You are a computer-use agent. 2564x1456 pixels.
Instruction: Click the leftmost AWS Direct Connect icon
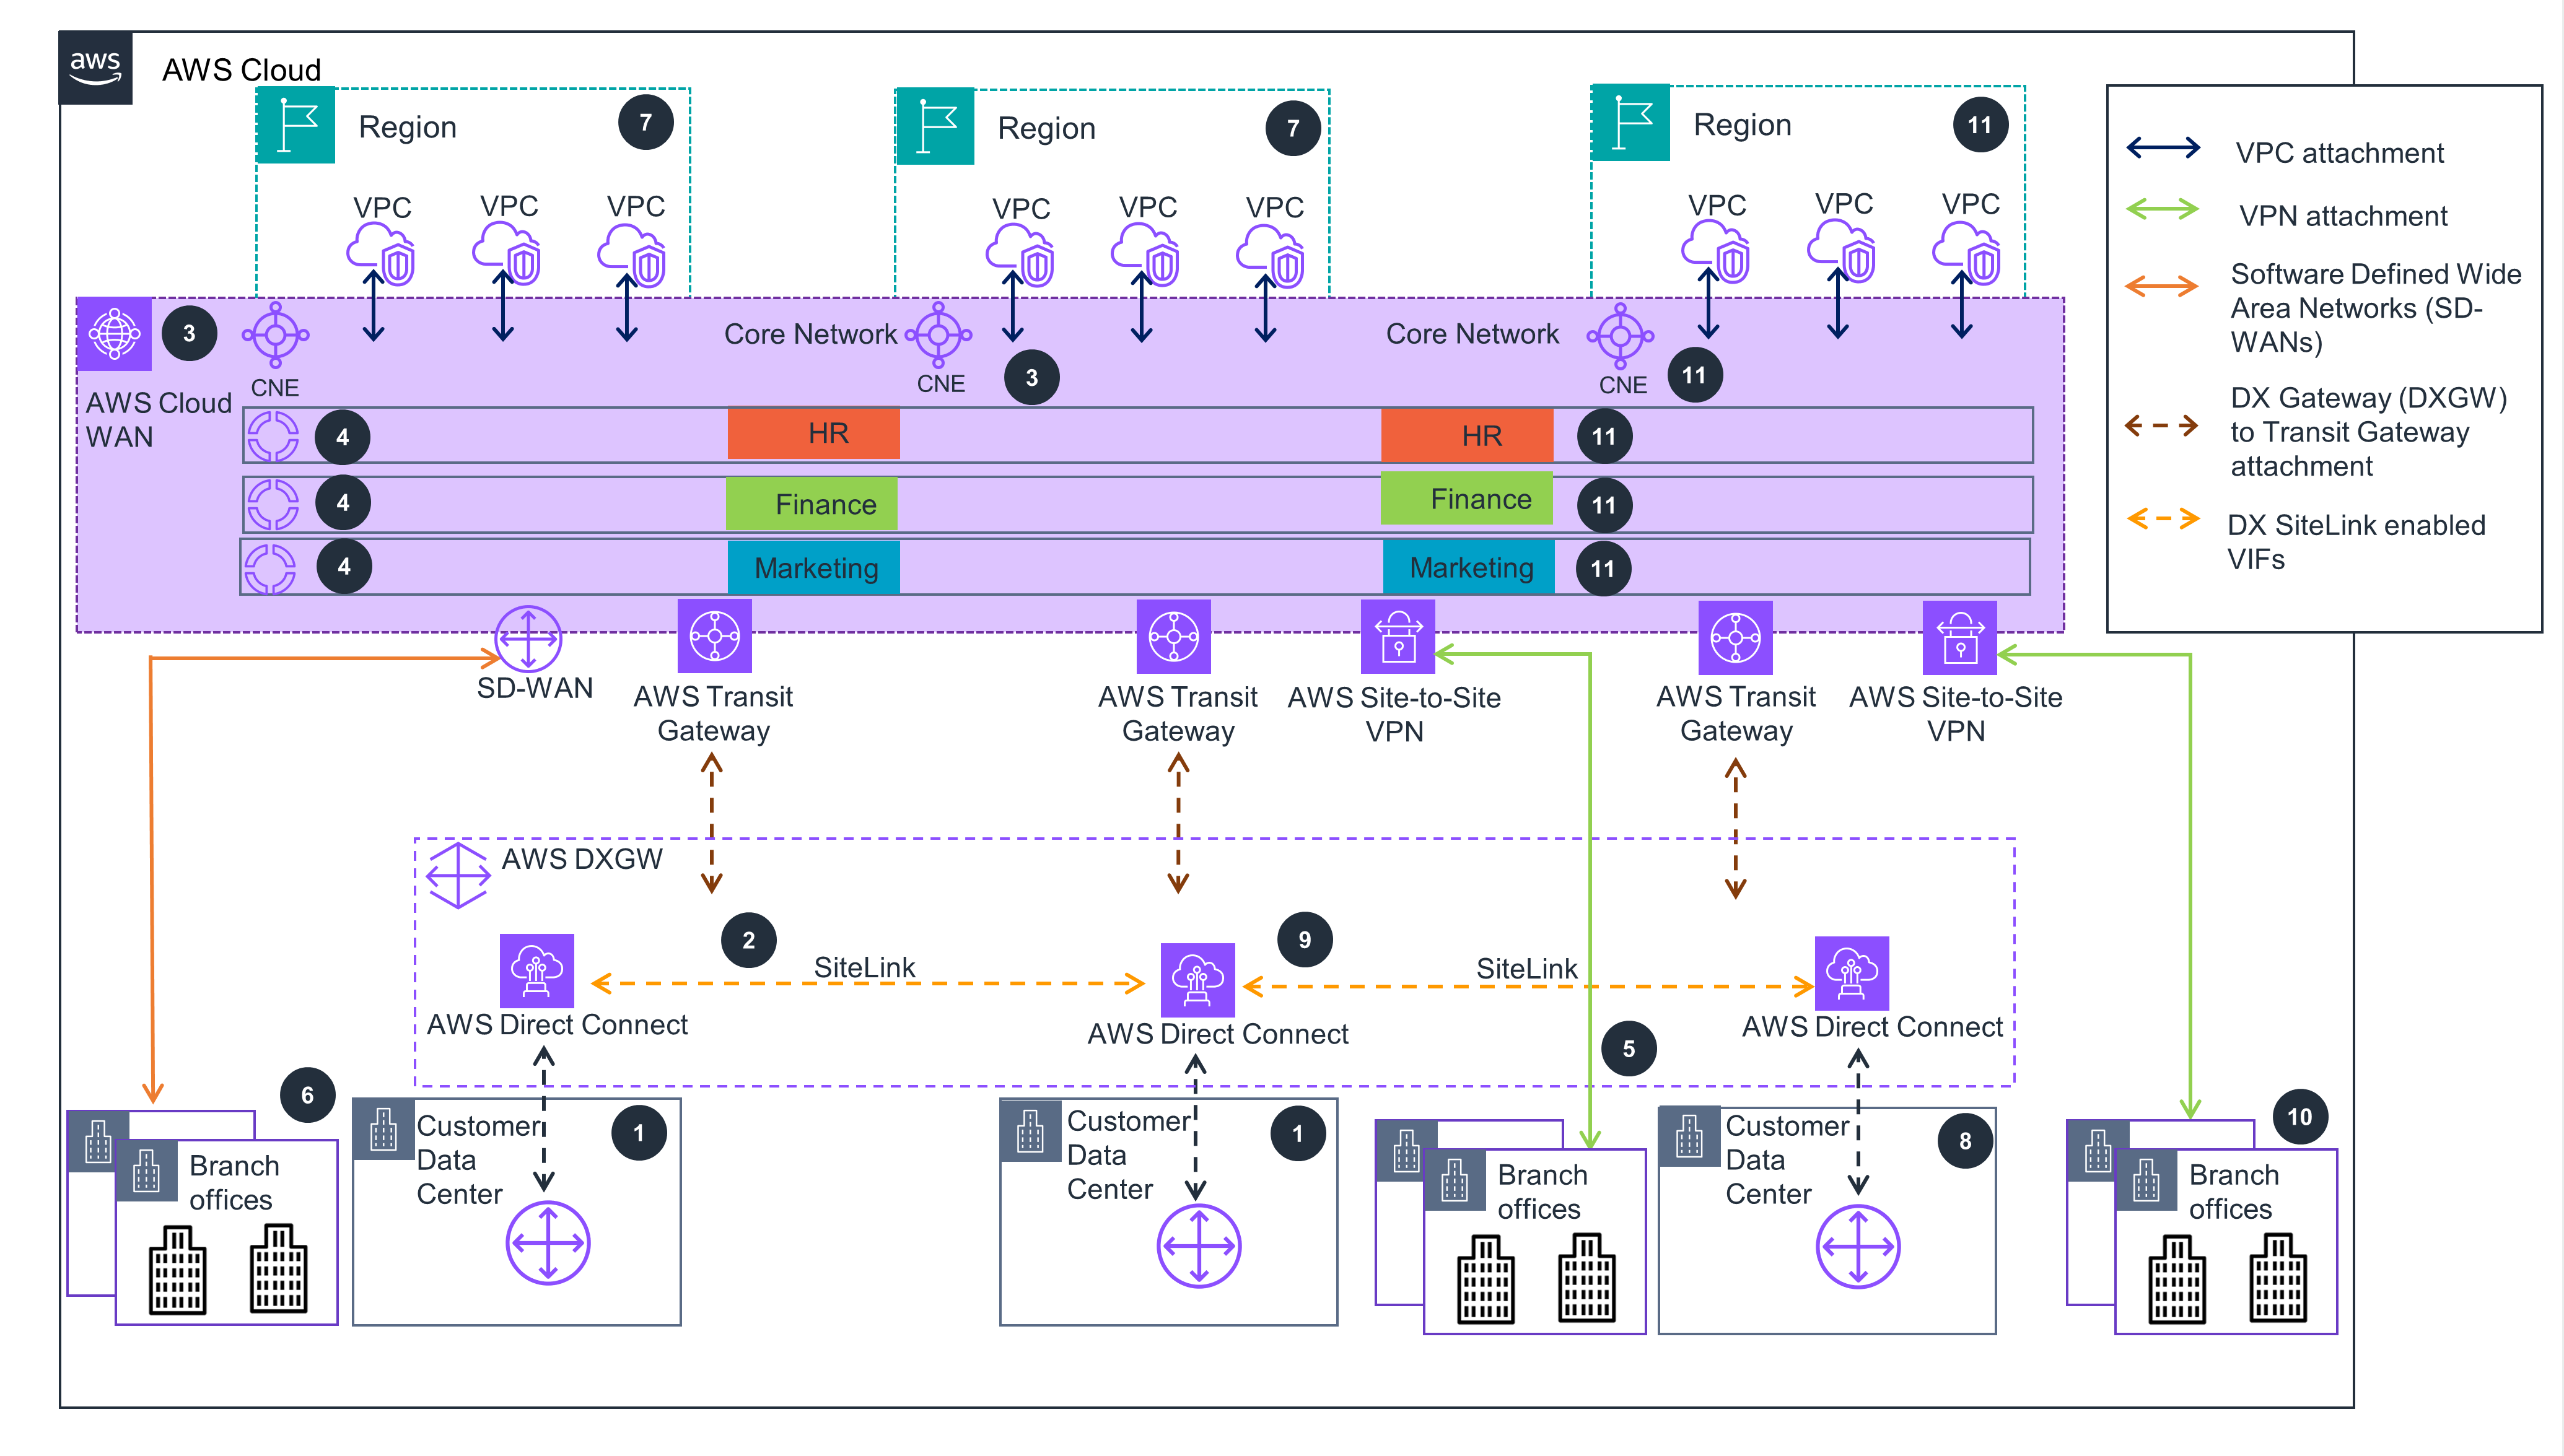[537, 970]
